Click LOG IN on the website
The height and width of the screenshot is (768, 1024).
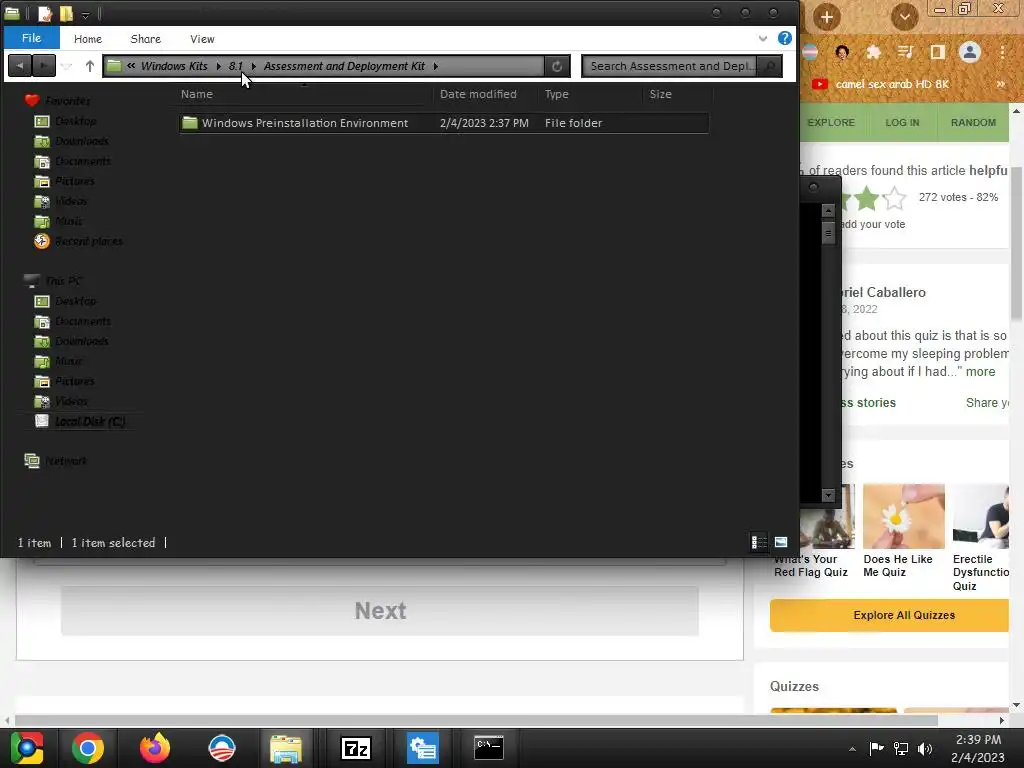point(902,122)
